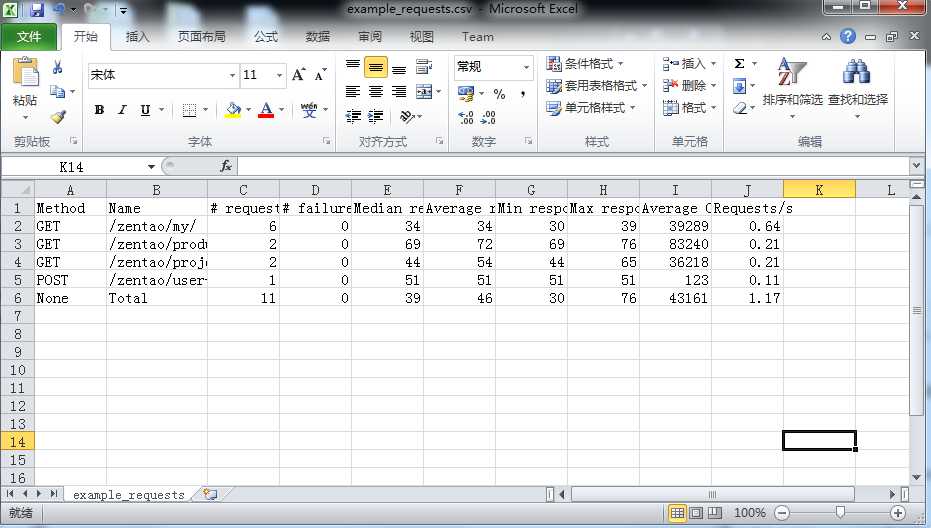This screenshot has height=528, width=931.
Task: Click the phonetic guide wén icon
Action: pyautogui.click(x=309, y=110)
